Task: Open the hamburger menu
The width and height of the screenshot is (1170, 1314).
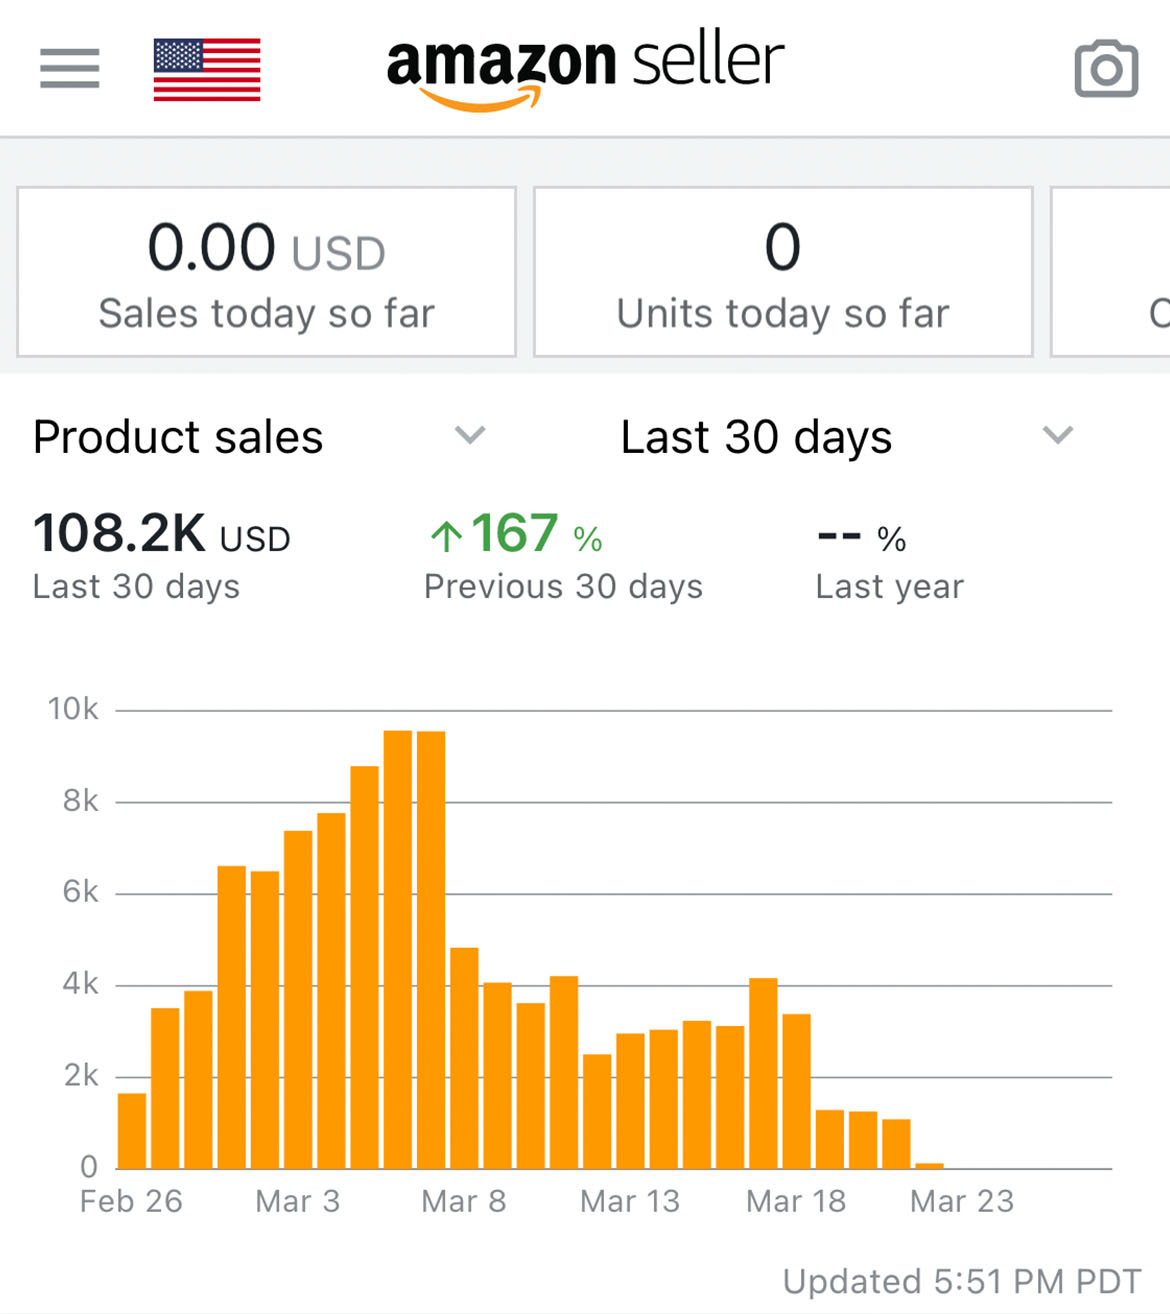Action: point(70,69)
